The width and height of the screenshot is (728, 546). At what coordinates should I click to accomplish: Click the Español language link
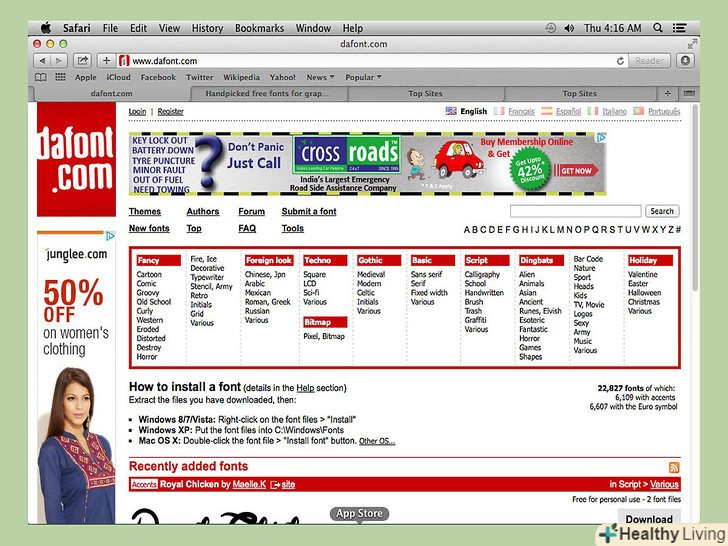point(568,111)
